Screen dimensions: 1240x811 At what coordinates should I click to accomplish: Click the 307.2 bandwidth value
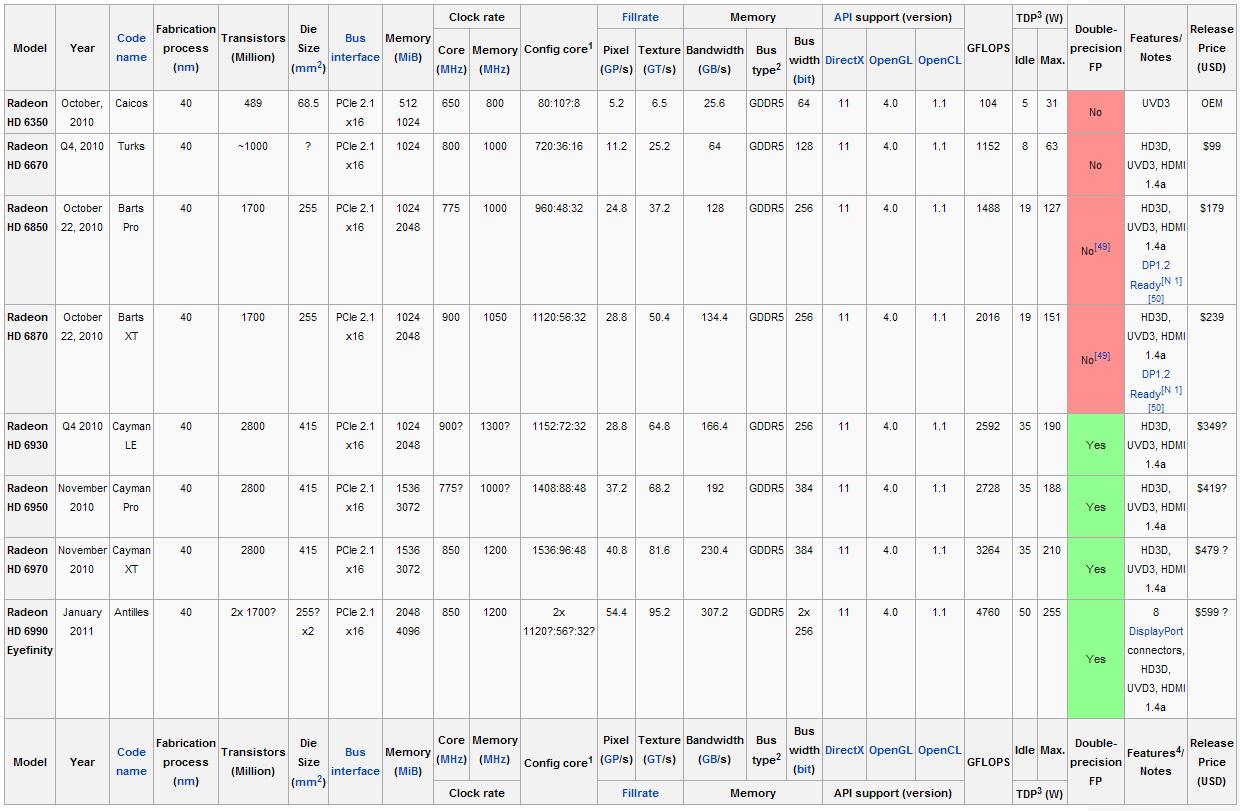[715, 612]
